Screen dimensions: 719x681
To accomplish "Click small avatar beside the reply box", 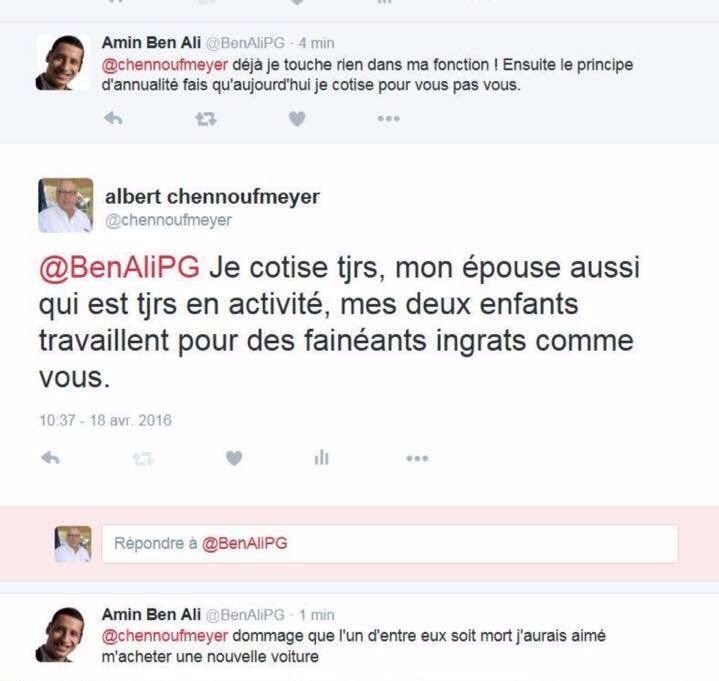I will pos(73,543).
